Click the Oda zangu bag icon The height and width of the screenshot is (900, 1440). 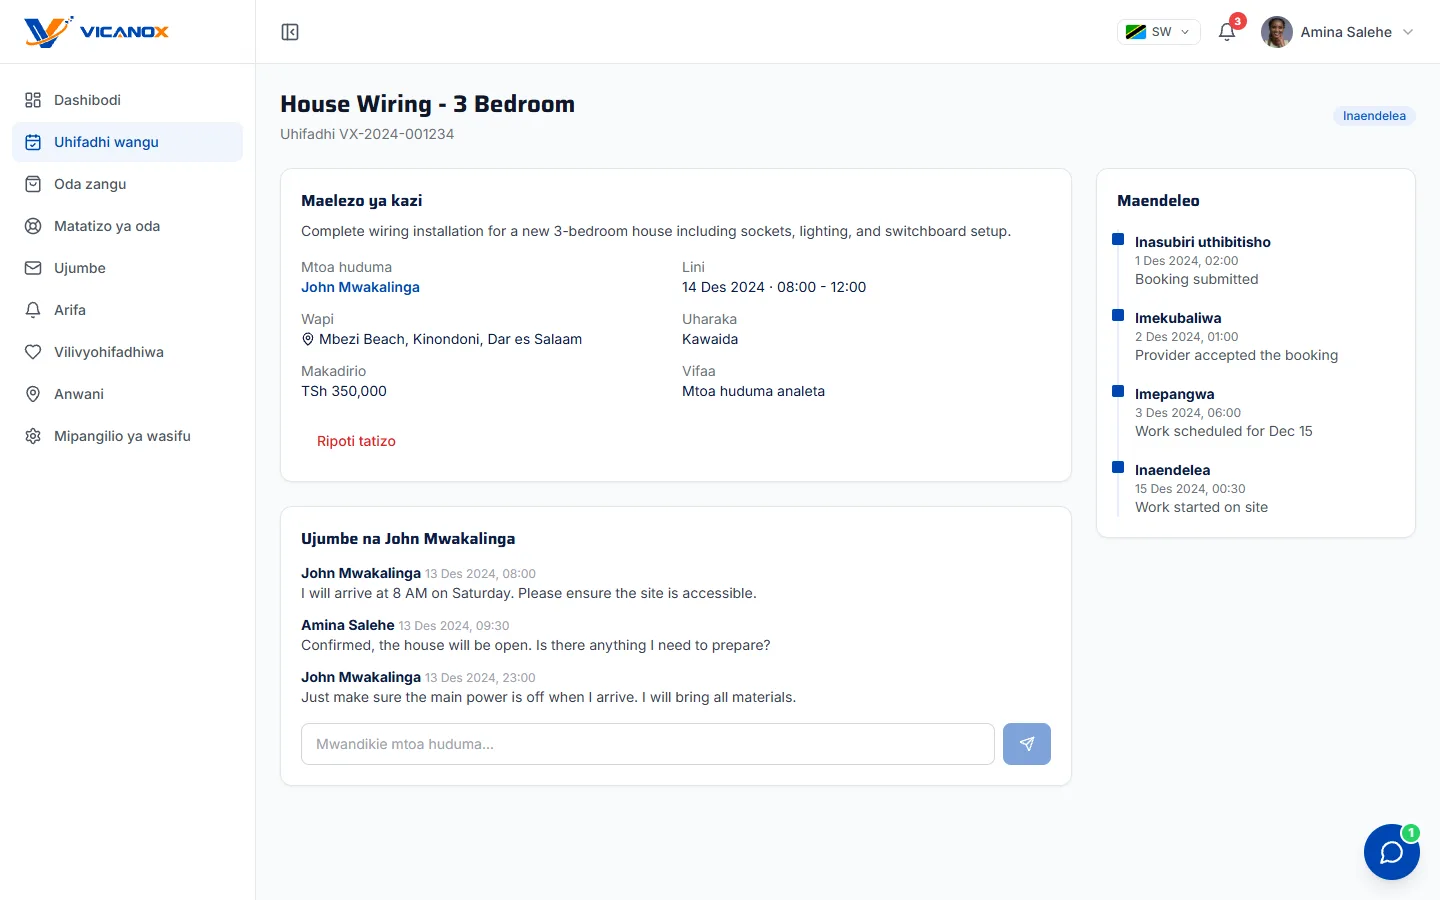click(x=33, y=184)
